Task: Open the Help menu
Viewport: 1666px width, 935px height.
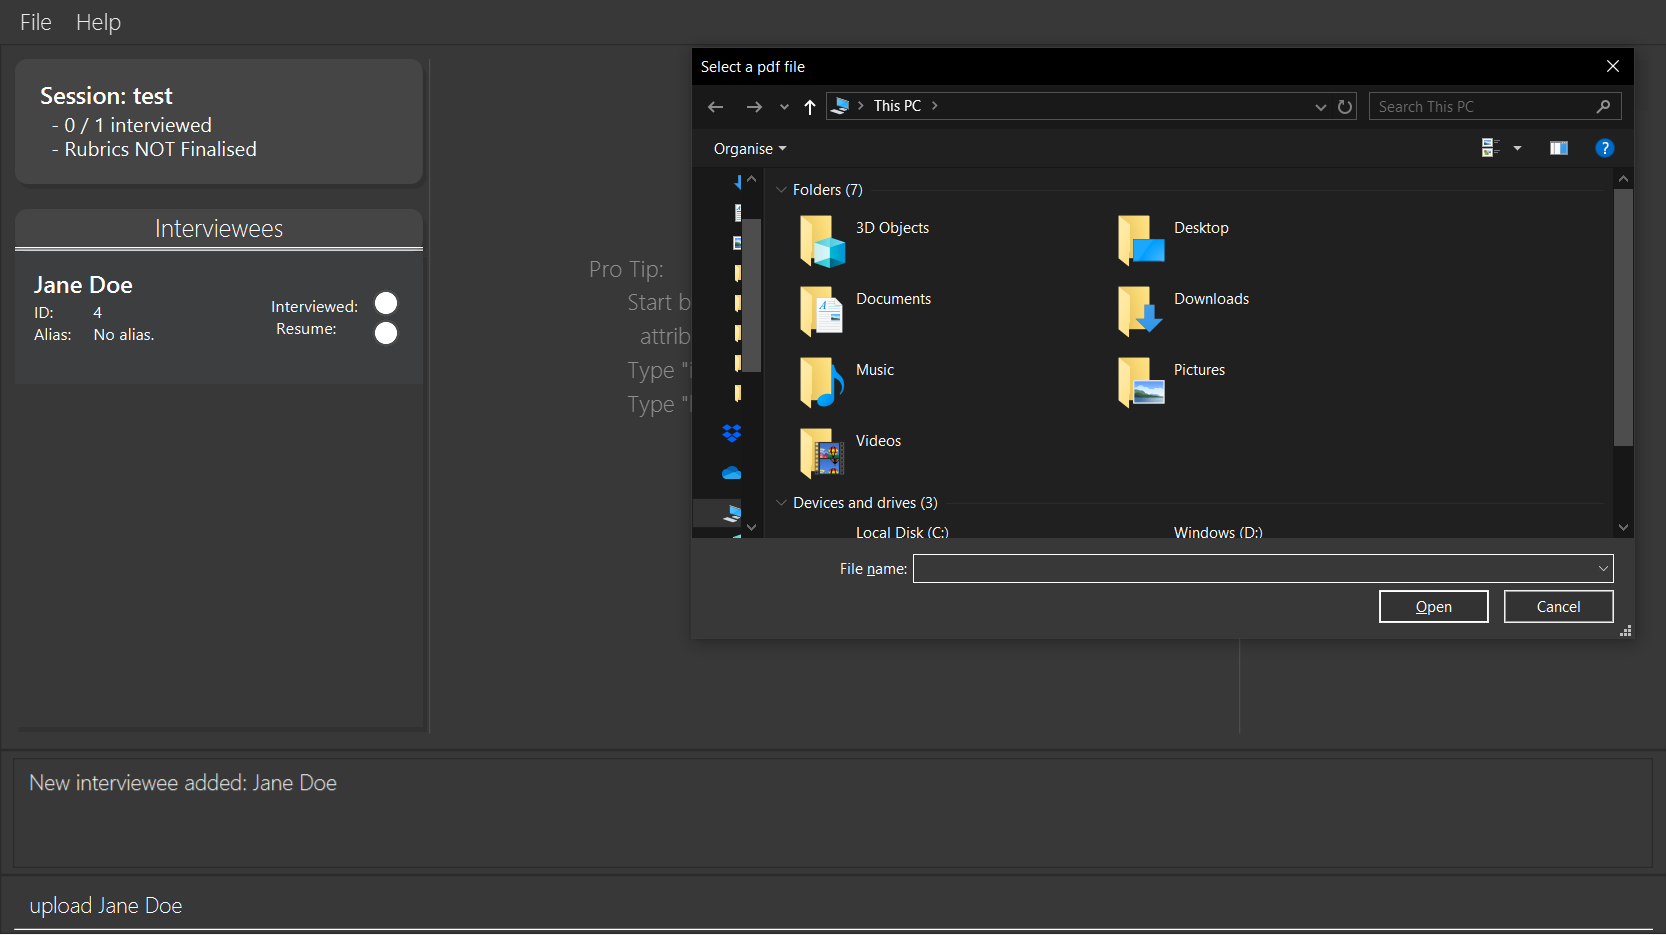Action: point(98,22)
